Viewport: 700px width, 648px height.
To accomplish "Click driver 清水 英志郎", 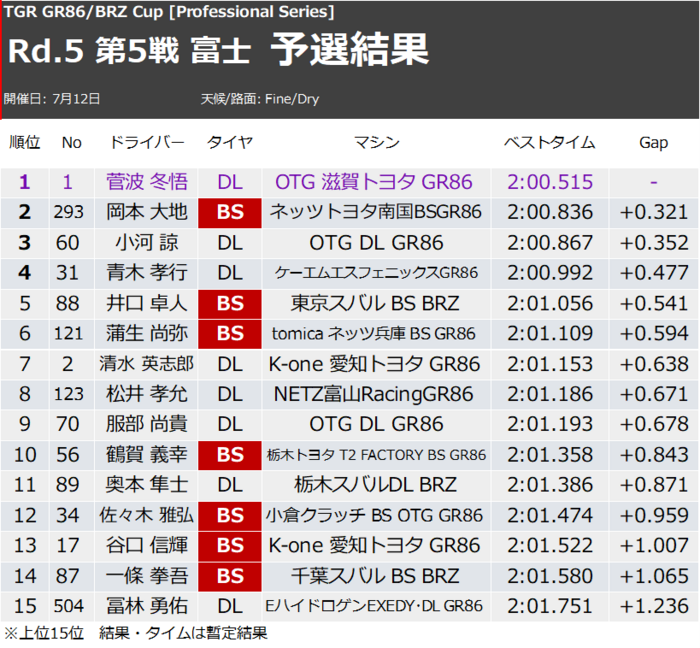I will (146, 364).
